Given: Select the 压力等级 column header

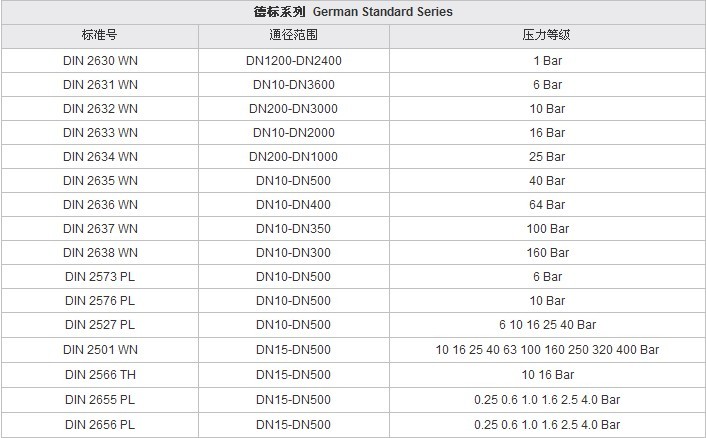Looking at the screenshot, I should [547, 35].
